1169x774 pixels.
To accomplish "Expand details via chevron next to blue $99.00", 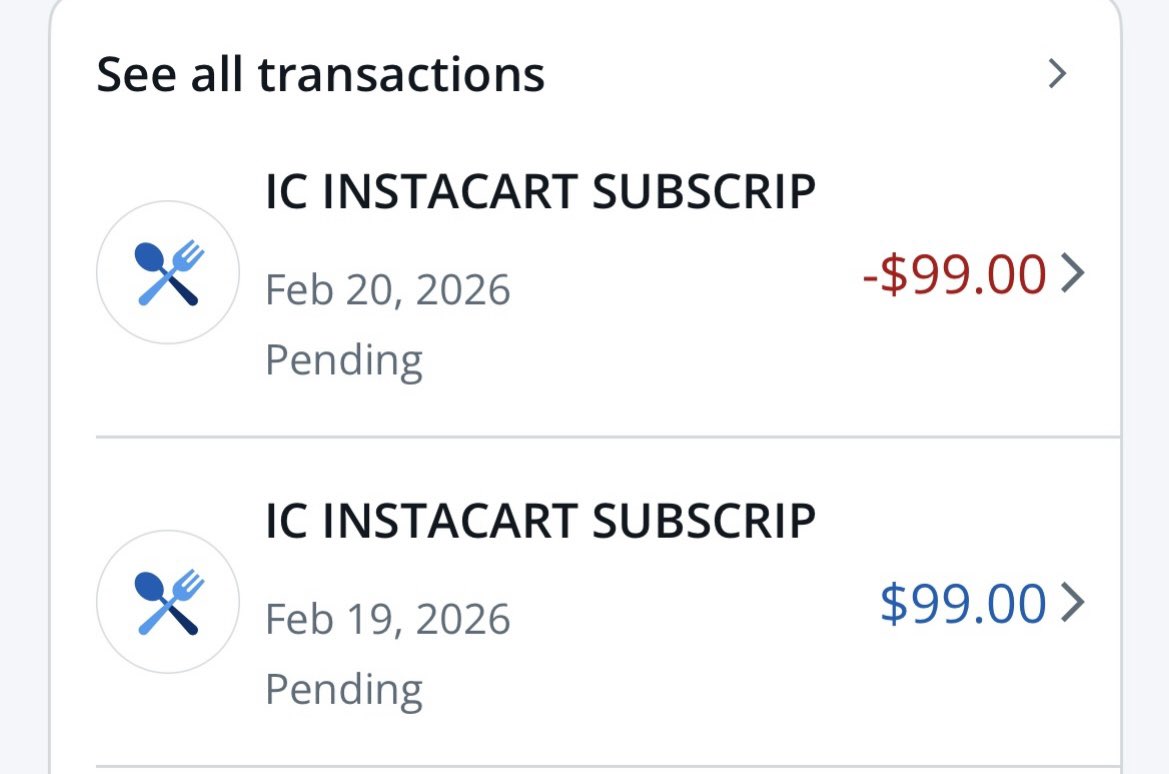I will coord(1072,603).
